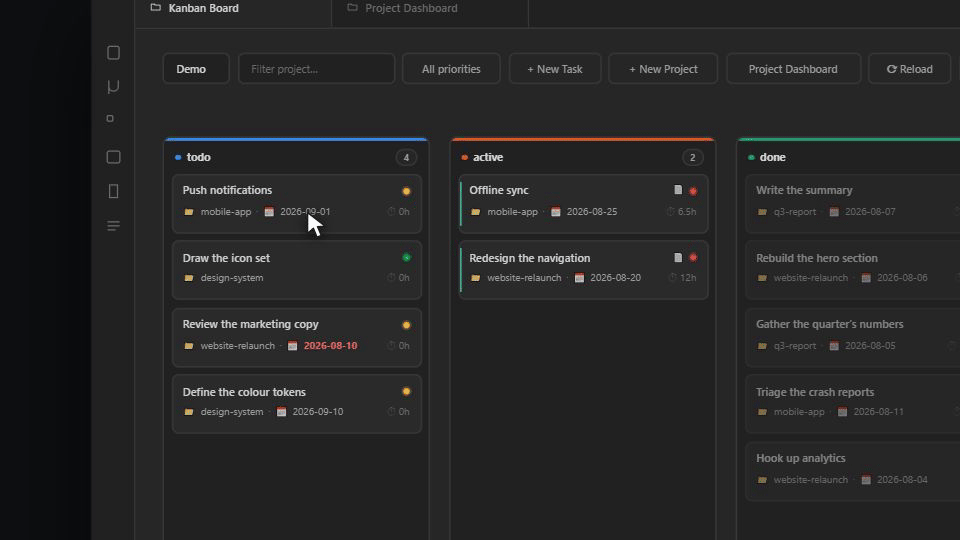The image size is (960, 540).
Task: Create a task with + New Task
Action: [555, 69]
